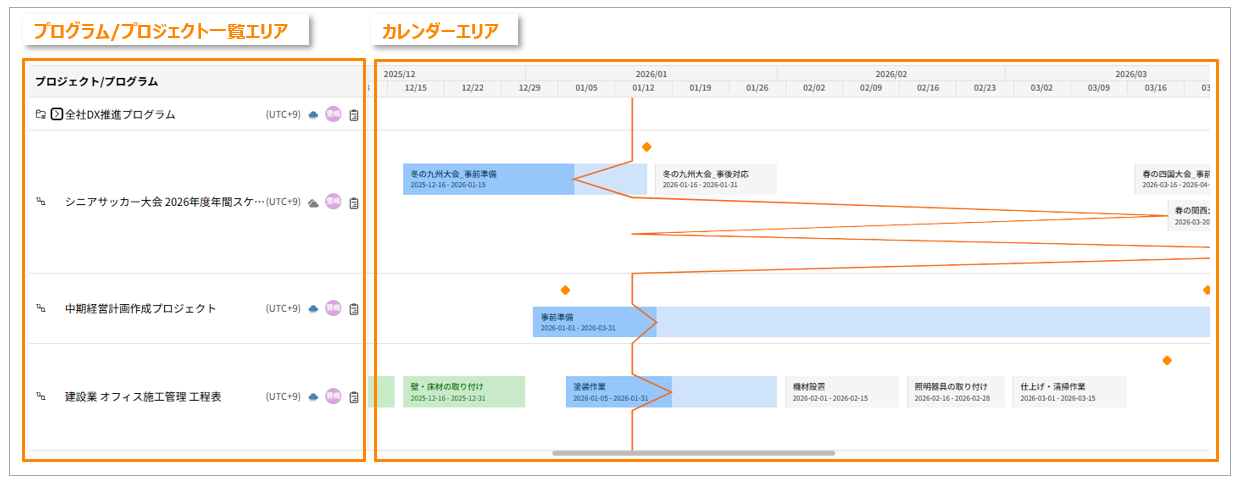This screenshot has width=1236, height=482.
Task: Click the hierarchy icon beside シニアサッカー大会
Action: [41, 202]
